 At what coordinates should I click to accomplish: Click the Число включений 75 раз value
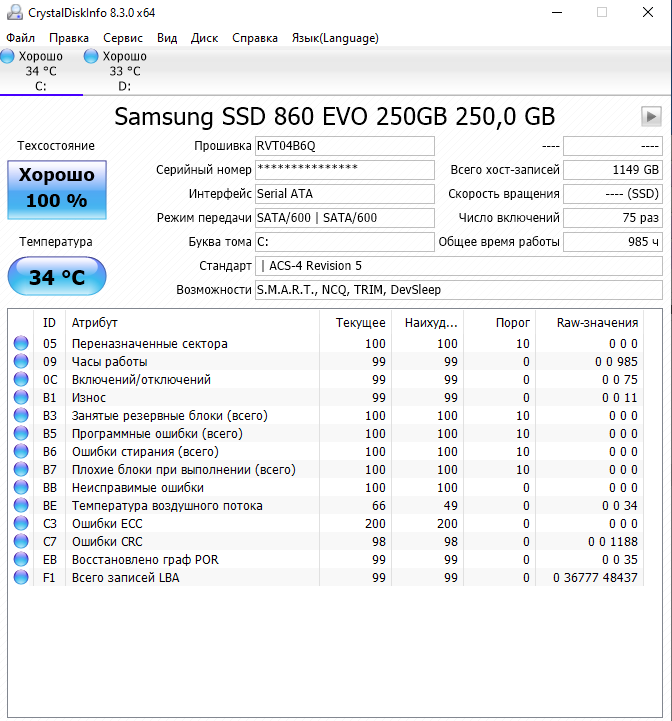click(613, 217)
